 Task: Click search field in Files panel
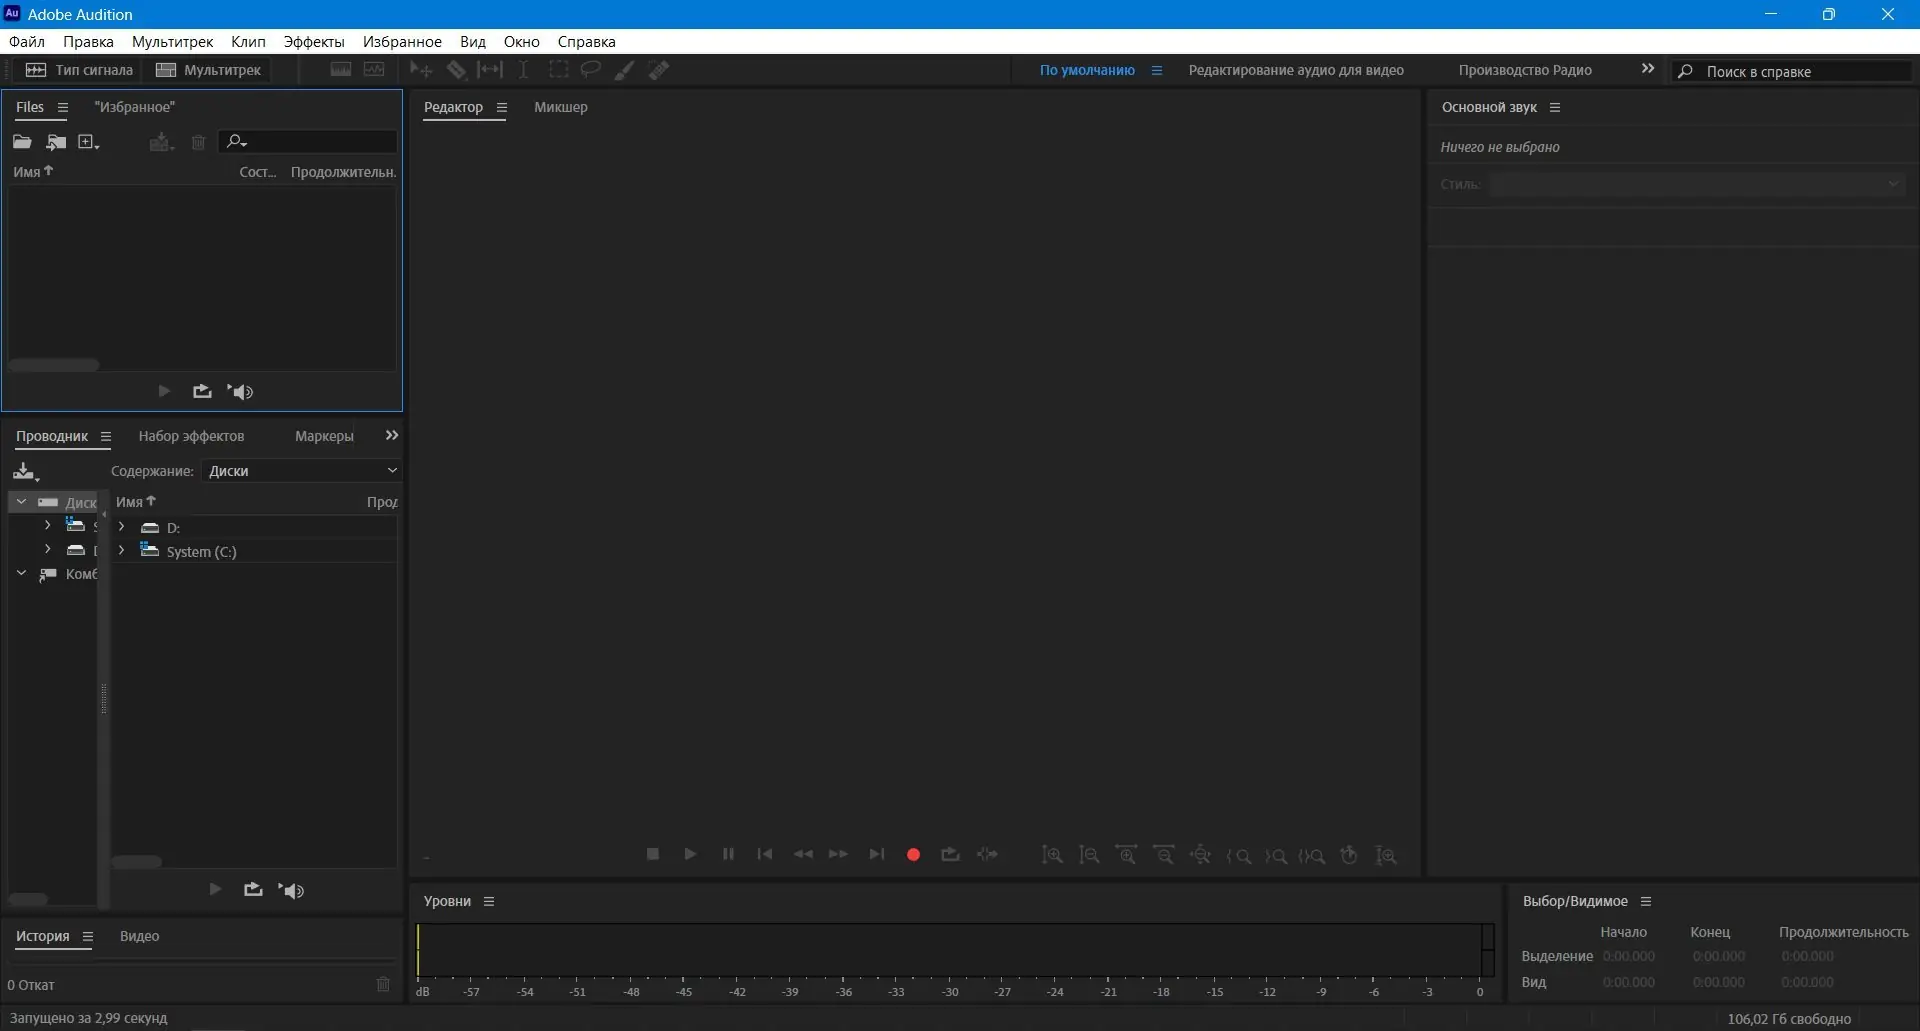pos(308,142)
